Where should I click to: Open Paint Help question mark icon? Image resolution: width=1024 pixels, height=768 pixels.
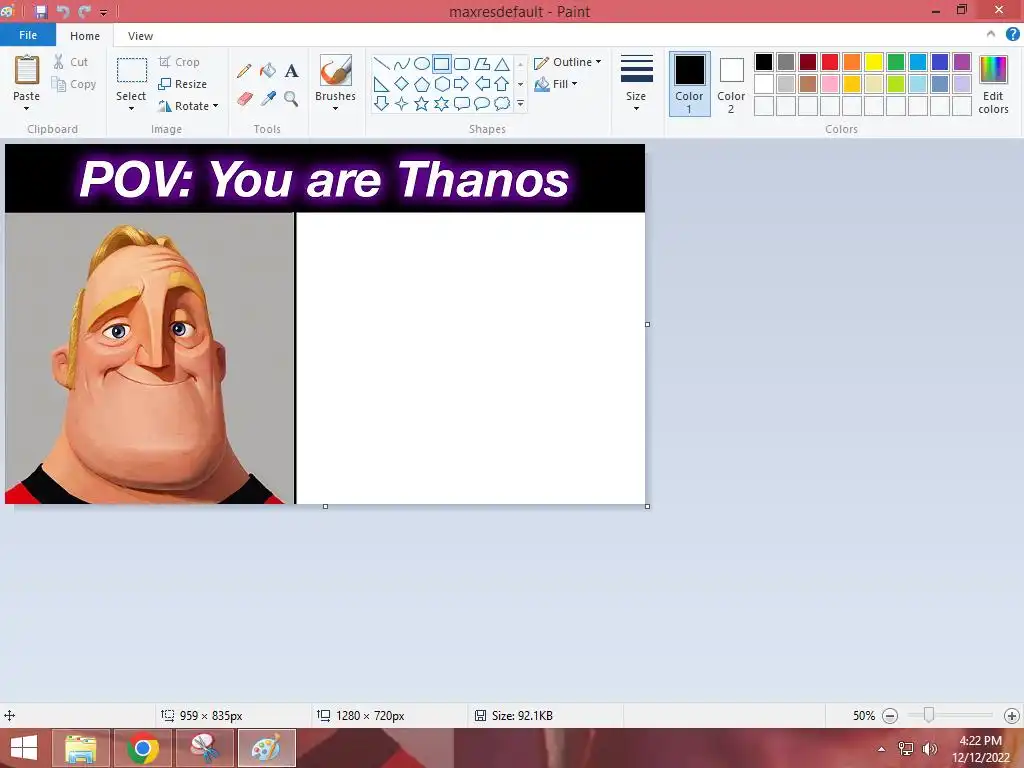(1012, 35)
